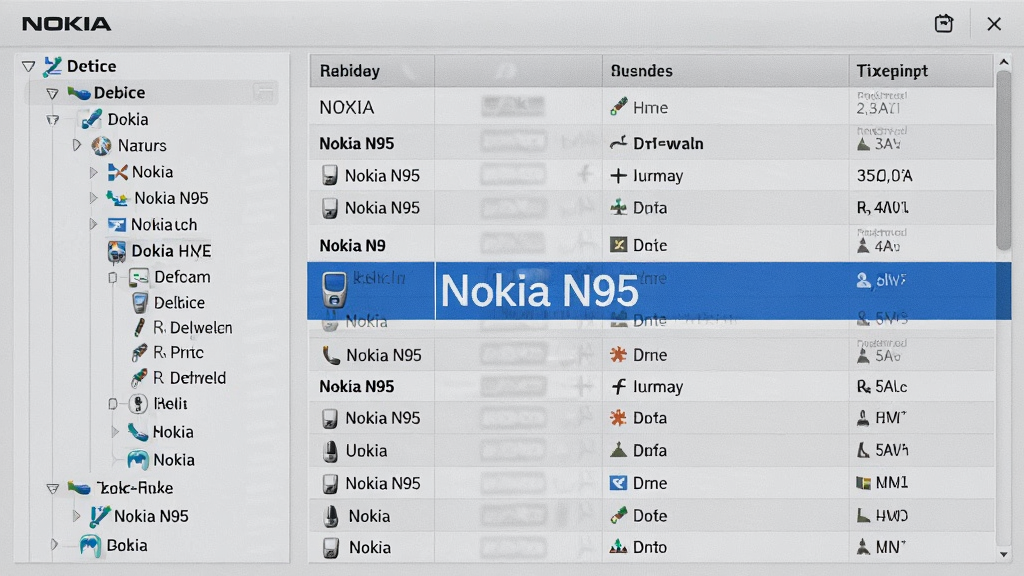Collapse the Detice root node

(x=28, y=66)
